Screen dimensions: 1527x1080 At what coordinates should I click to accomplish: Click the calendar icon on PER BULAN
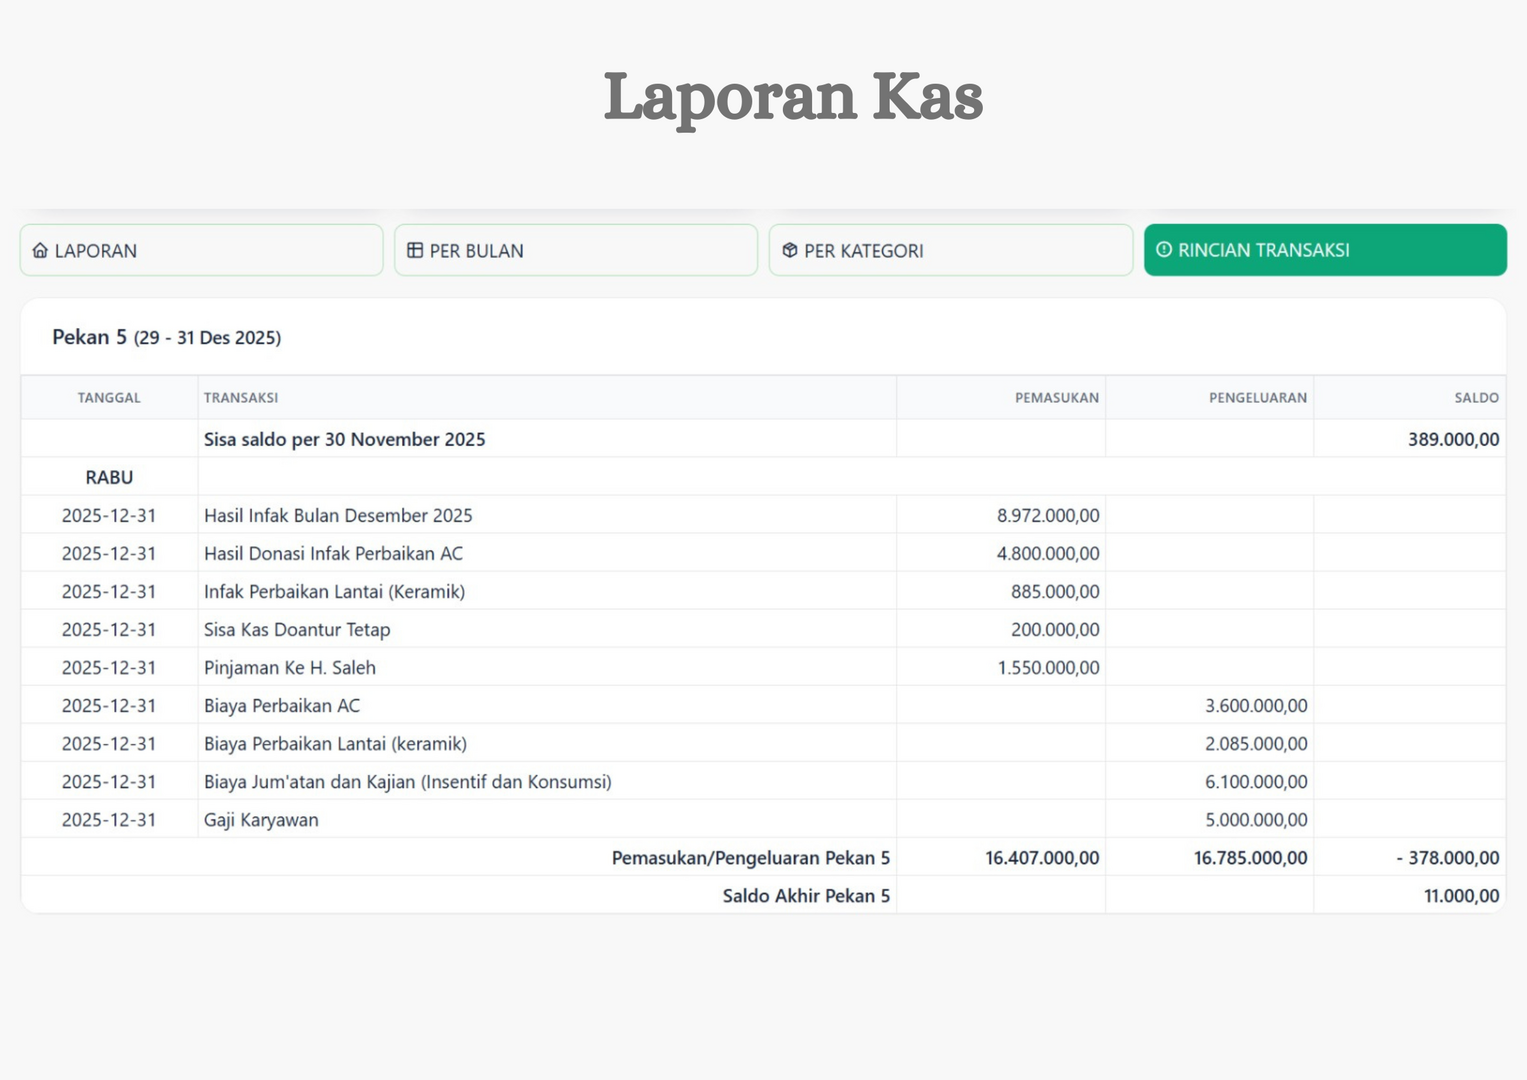[414, 250]
